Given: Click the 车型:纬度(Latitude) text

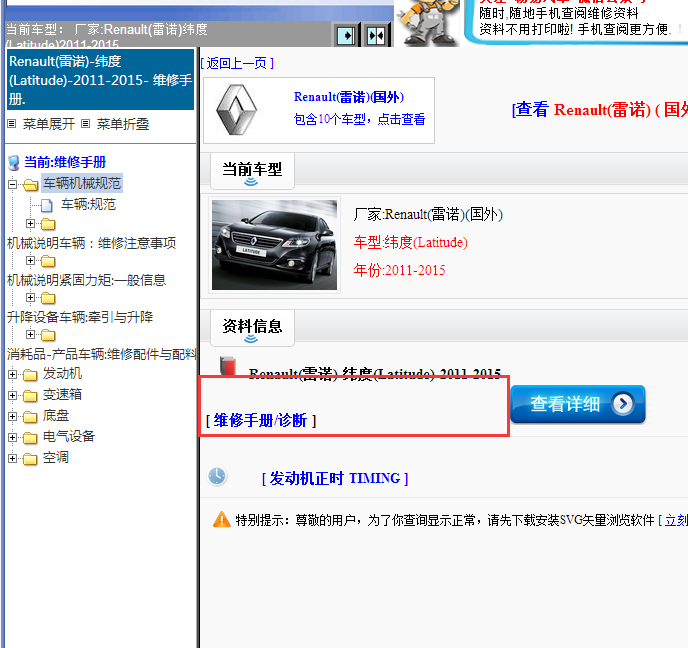Looking at the screenshot, I should 411,242.
